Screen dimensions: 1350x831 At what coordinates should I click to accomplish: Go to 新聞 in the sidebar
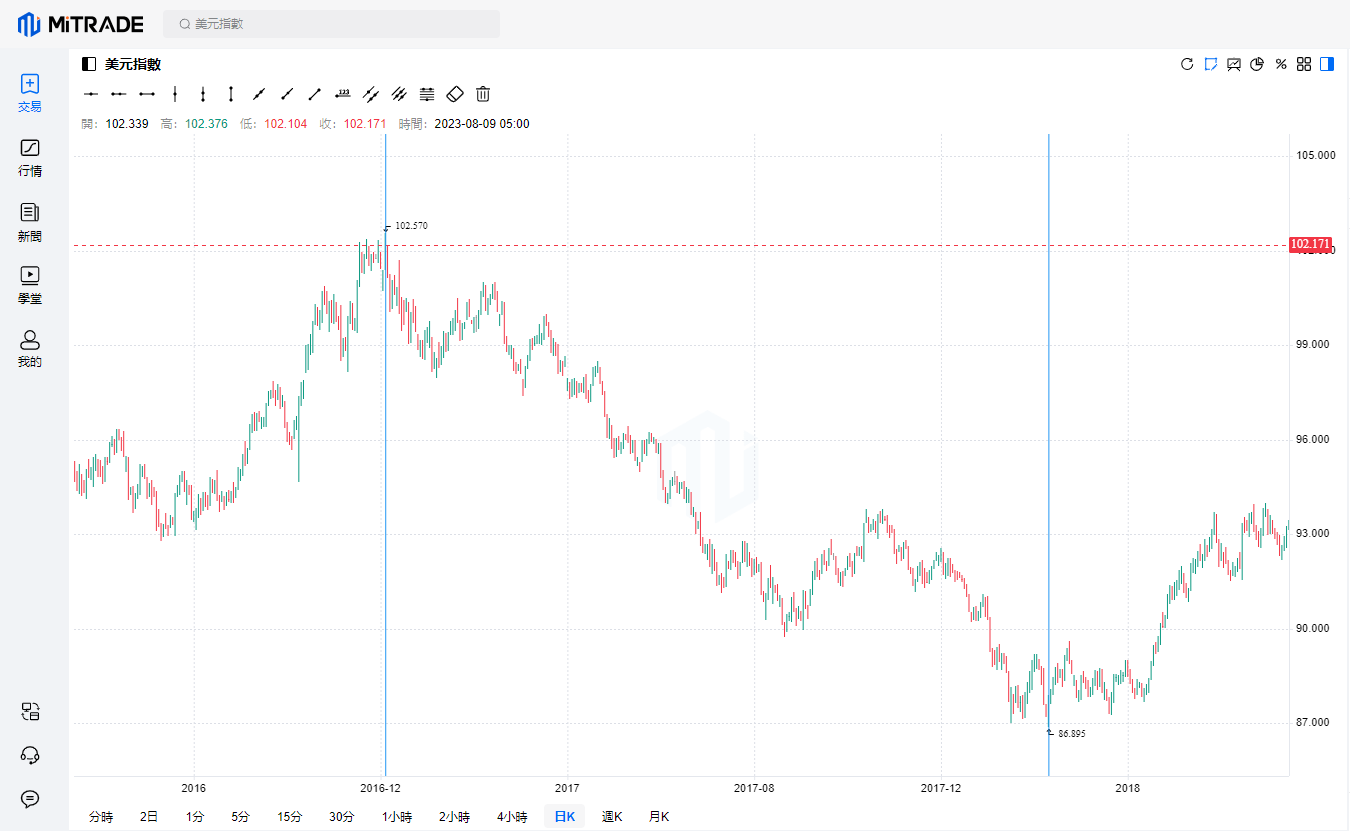point(30,221)
